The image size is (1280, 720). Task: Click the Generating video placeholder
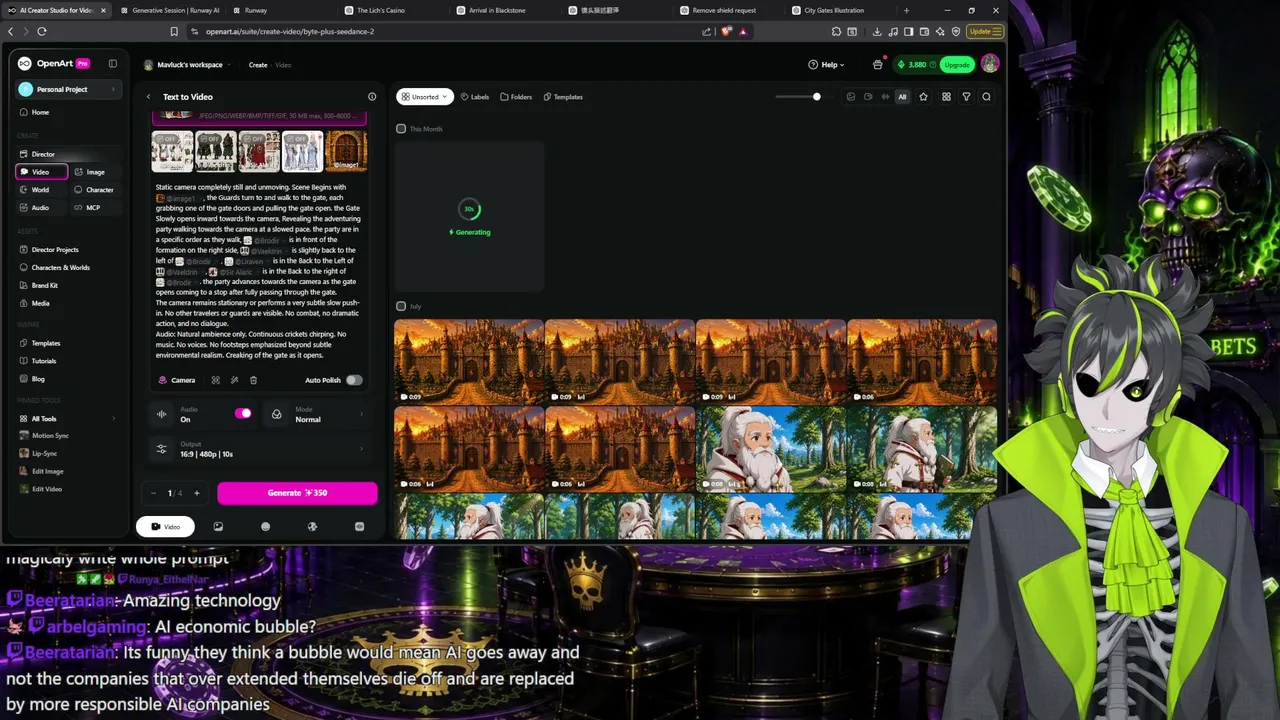pyautogui.click(x=469, y=216)
